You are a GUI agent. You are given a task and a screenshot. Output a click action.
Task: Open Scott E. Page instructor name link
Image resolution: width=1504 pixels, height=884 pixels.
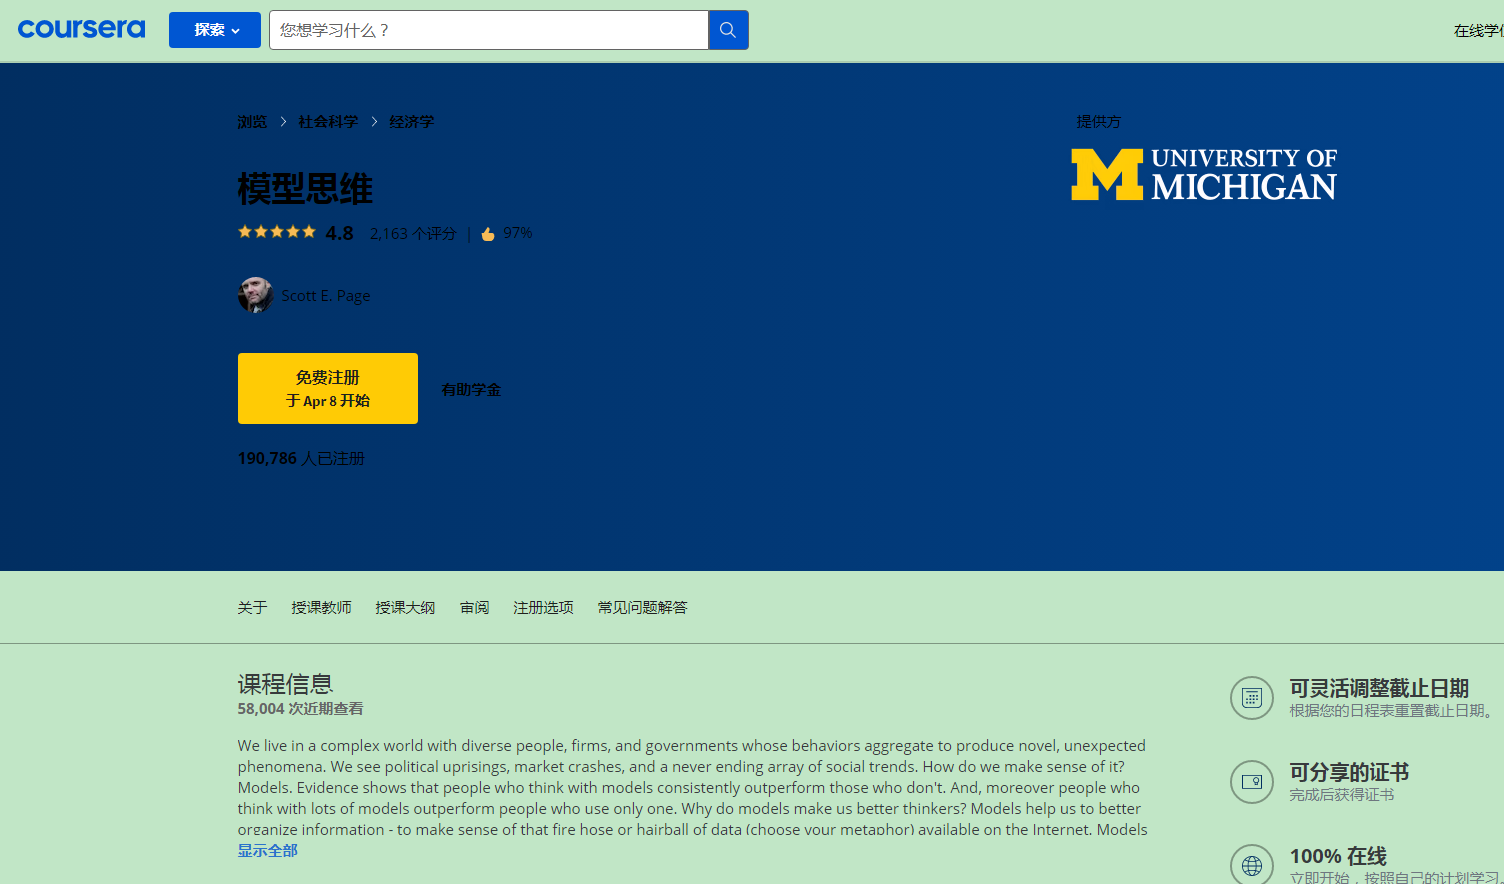click(326, 296)
